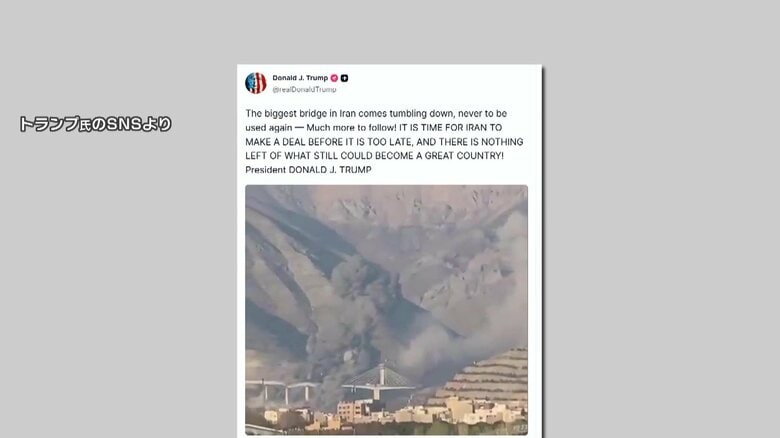Open the @realDonaldTrump handle link

pos(304,90)
